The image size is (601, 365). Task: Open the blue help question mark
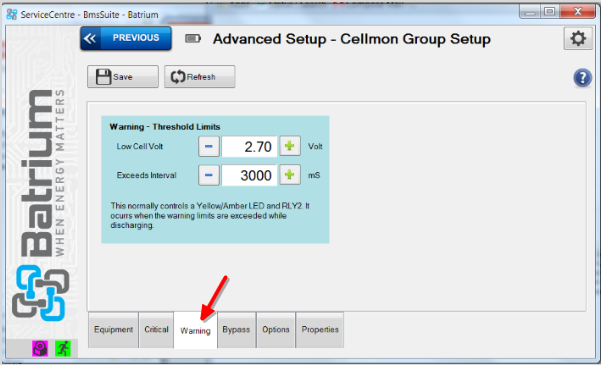point(582,78)
